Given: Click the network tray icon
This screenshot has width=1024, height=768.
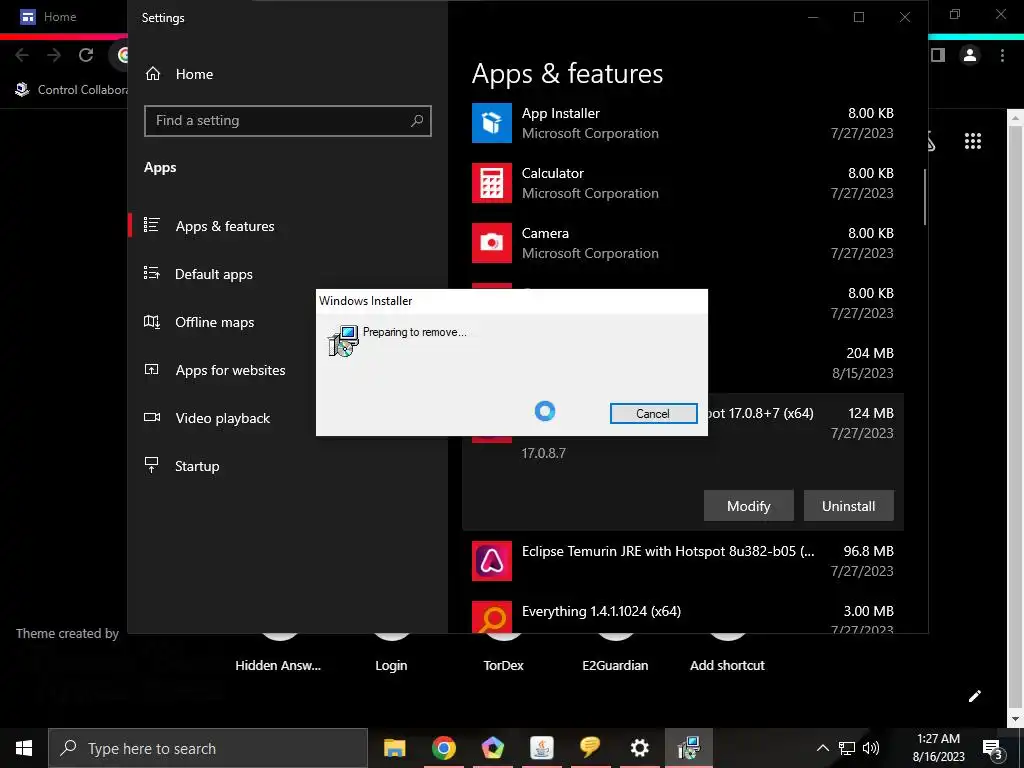Looking at the screenshot, I should [847, 748].
